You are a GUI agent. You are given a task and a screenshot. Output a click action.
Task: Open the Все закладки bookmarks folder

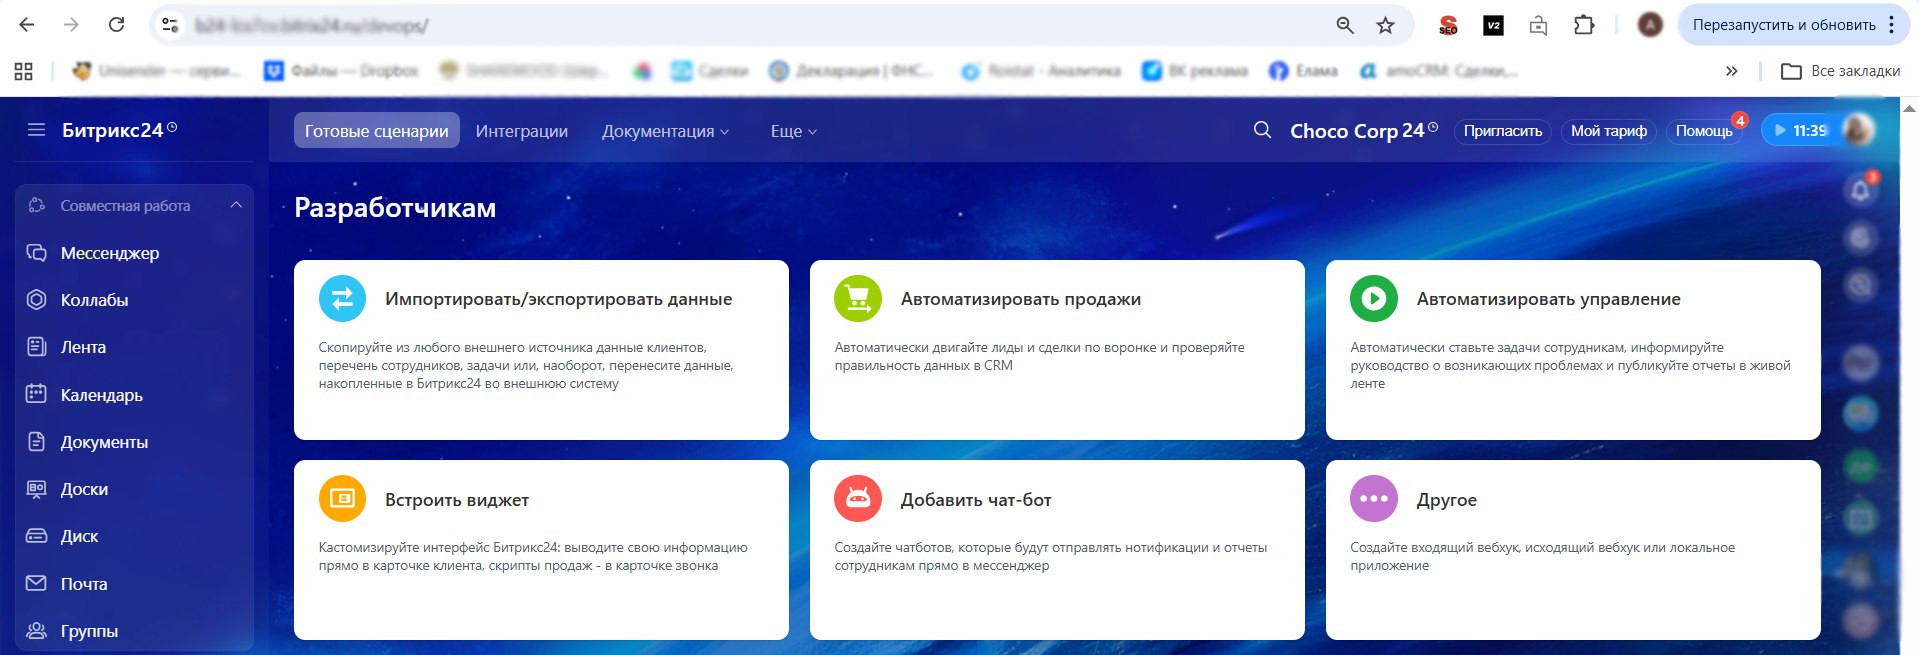[x=1841, y=71]
